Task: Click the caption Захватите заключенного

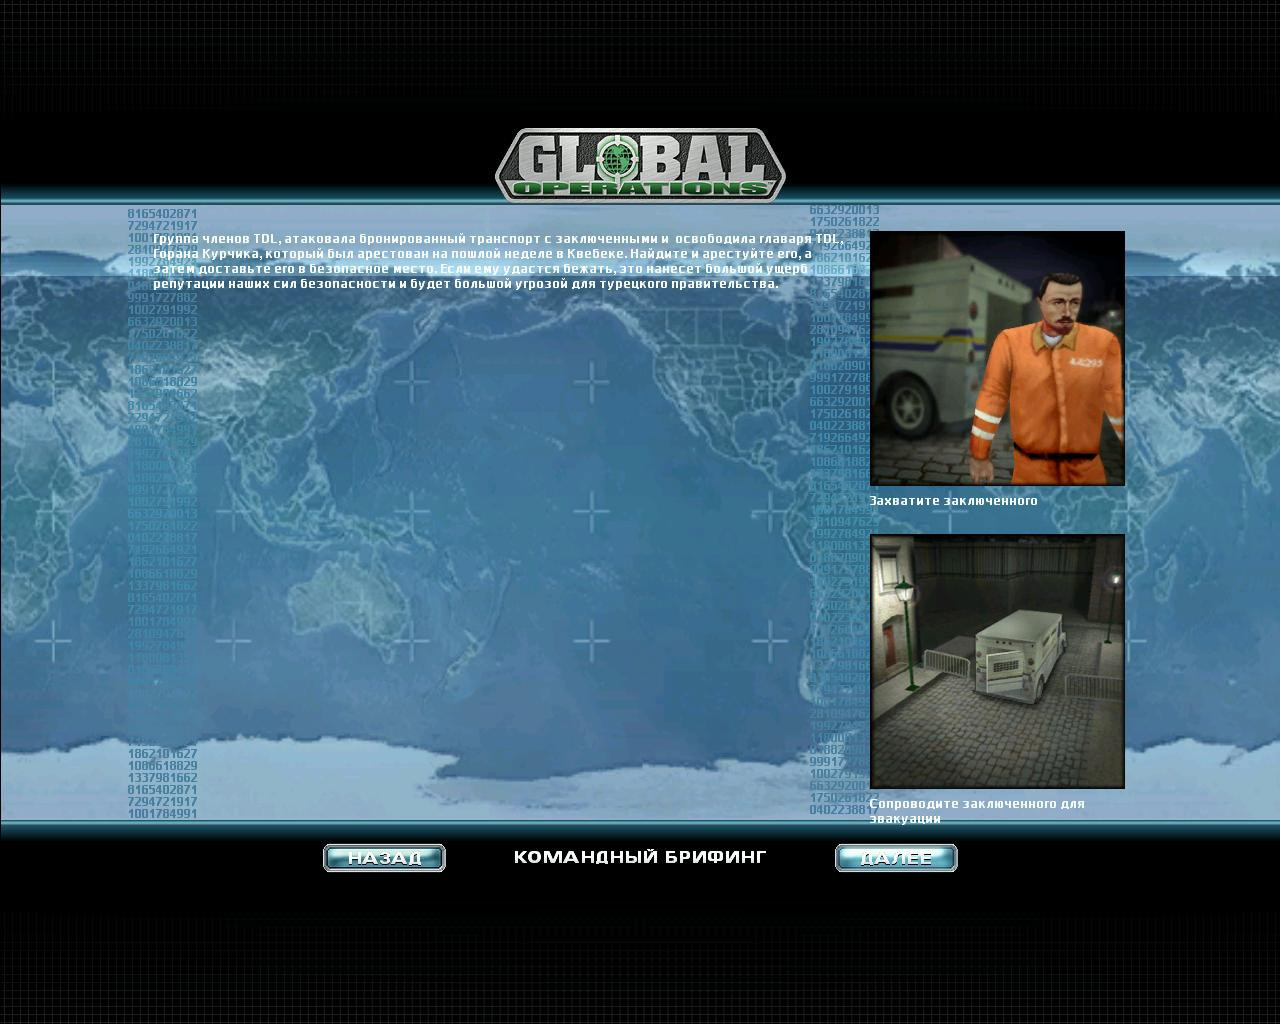Action: coord(953,500)
